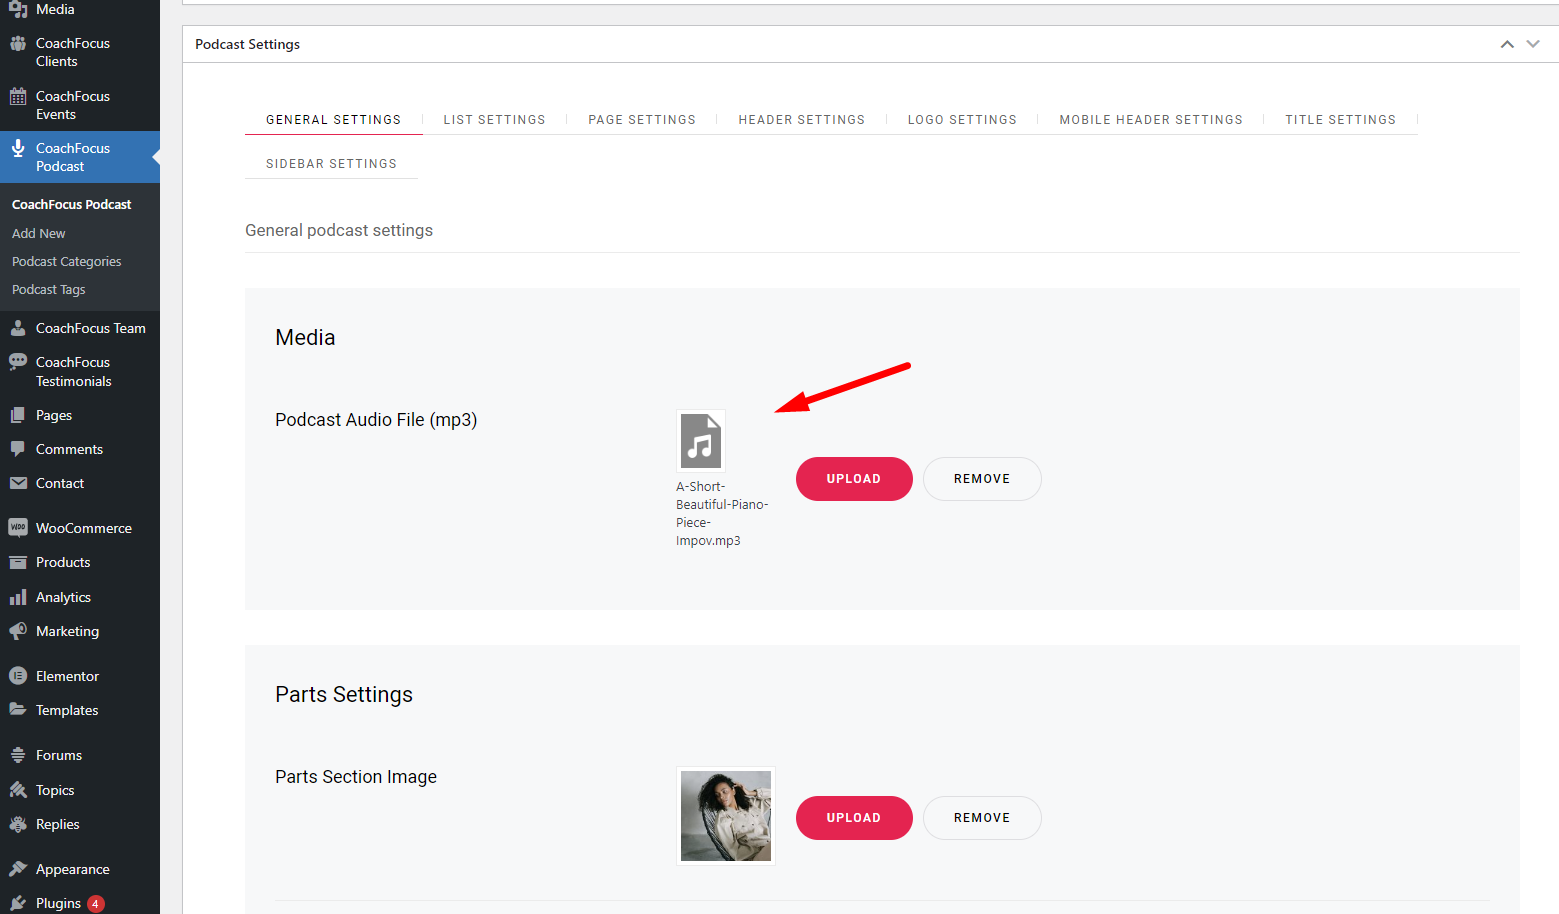Viewport: 1559px width, 914px height.
Task: Click the General podcast settings heading
Action: coord(339,230)
